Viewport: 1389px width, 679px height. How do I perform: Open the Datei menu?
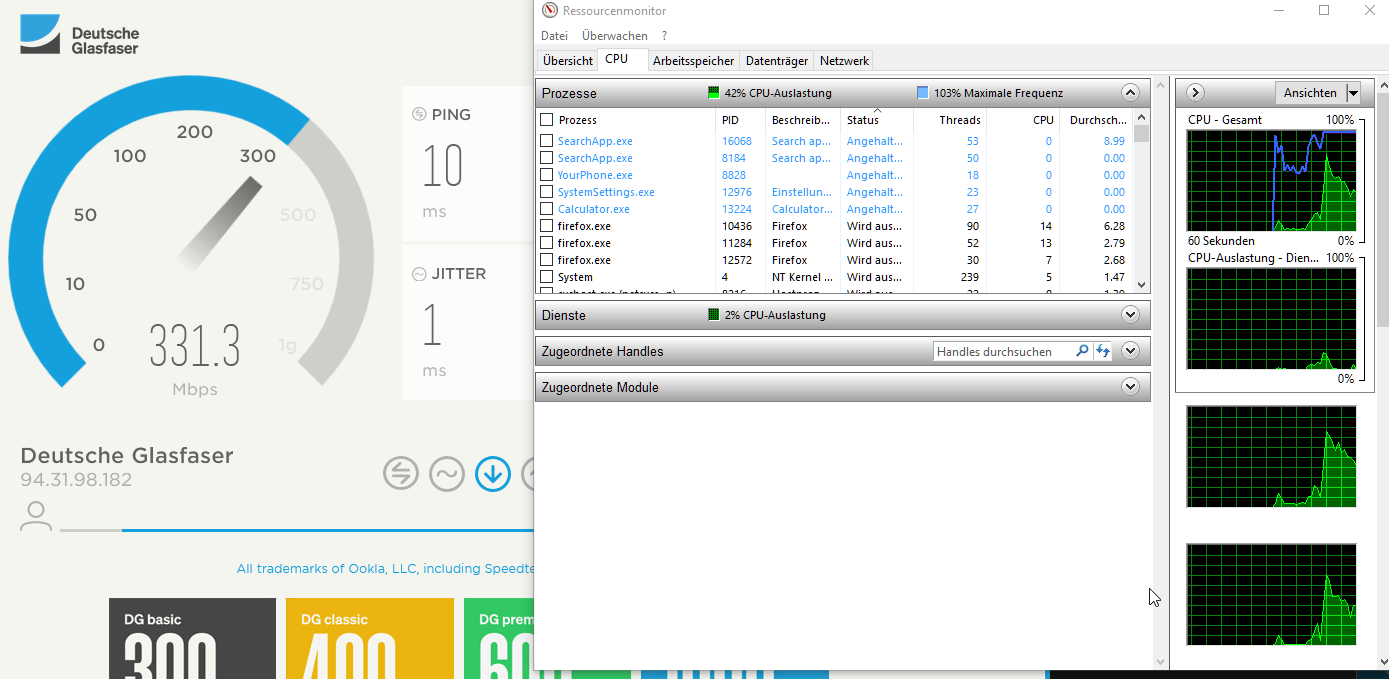tap(554, 36)
